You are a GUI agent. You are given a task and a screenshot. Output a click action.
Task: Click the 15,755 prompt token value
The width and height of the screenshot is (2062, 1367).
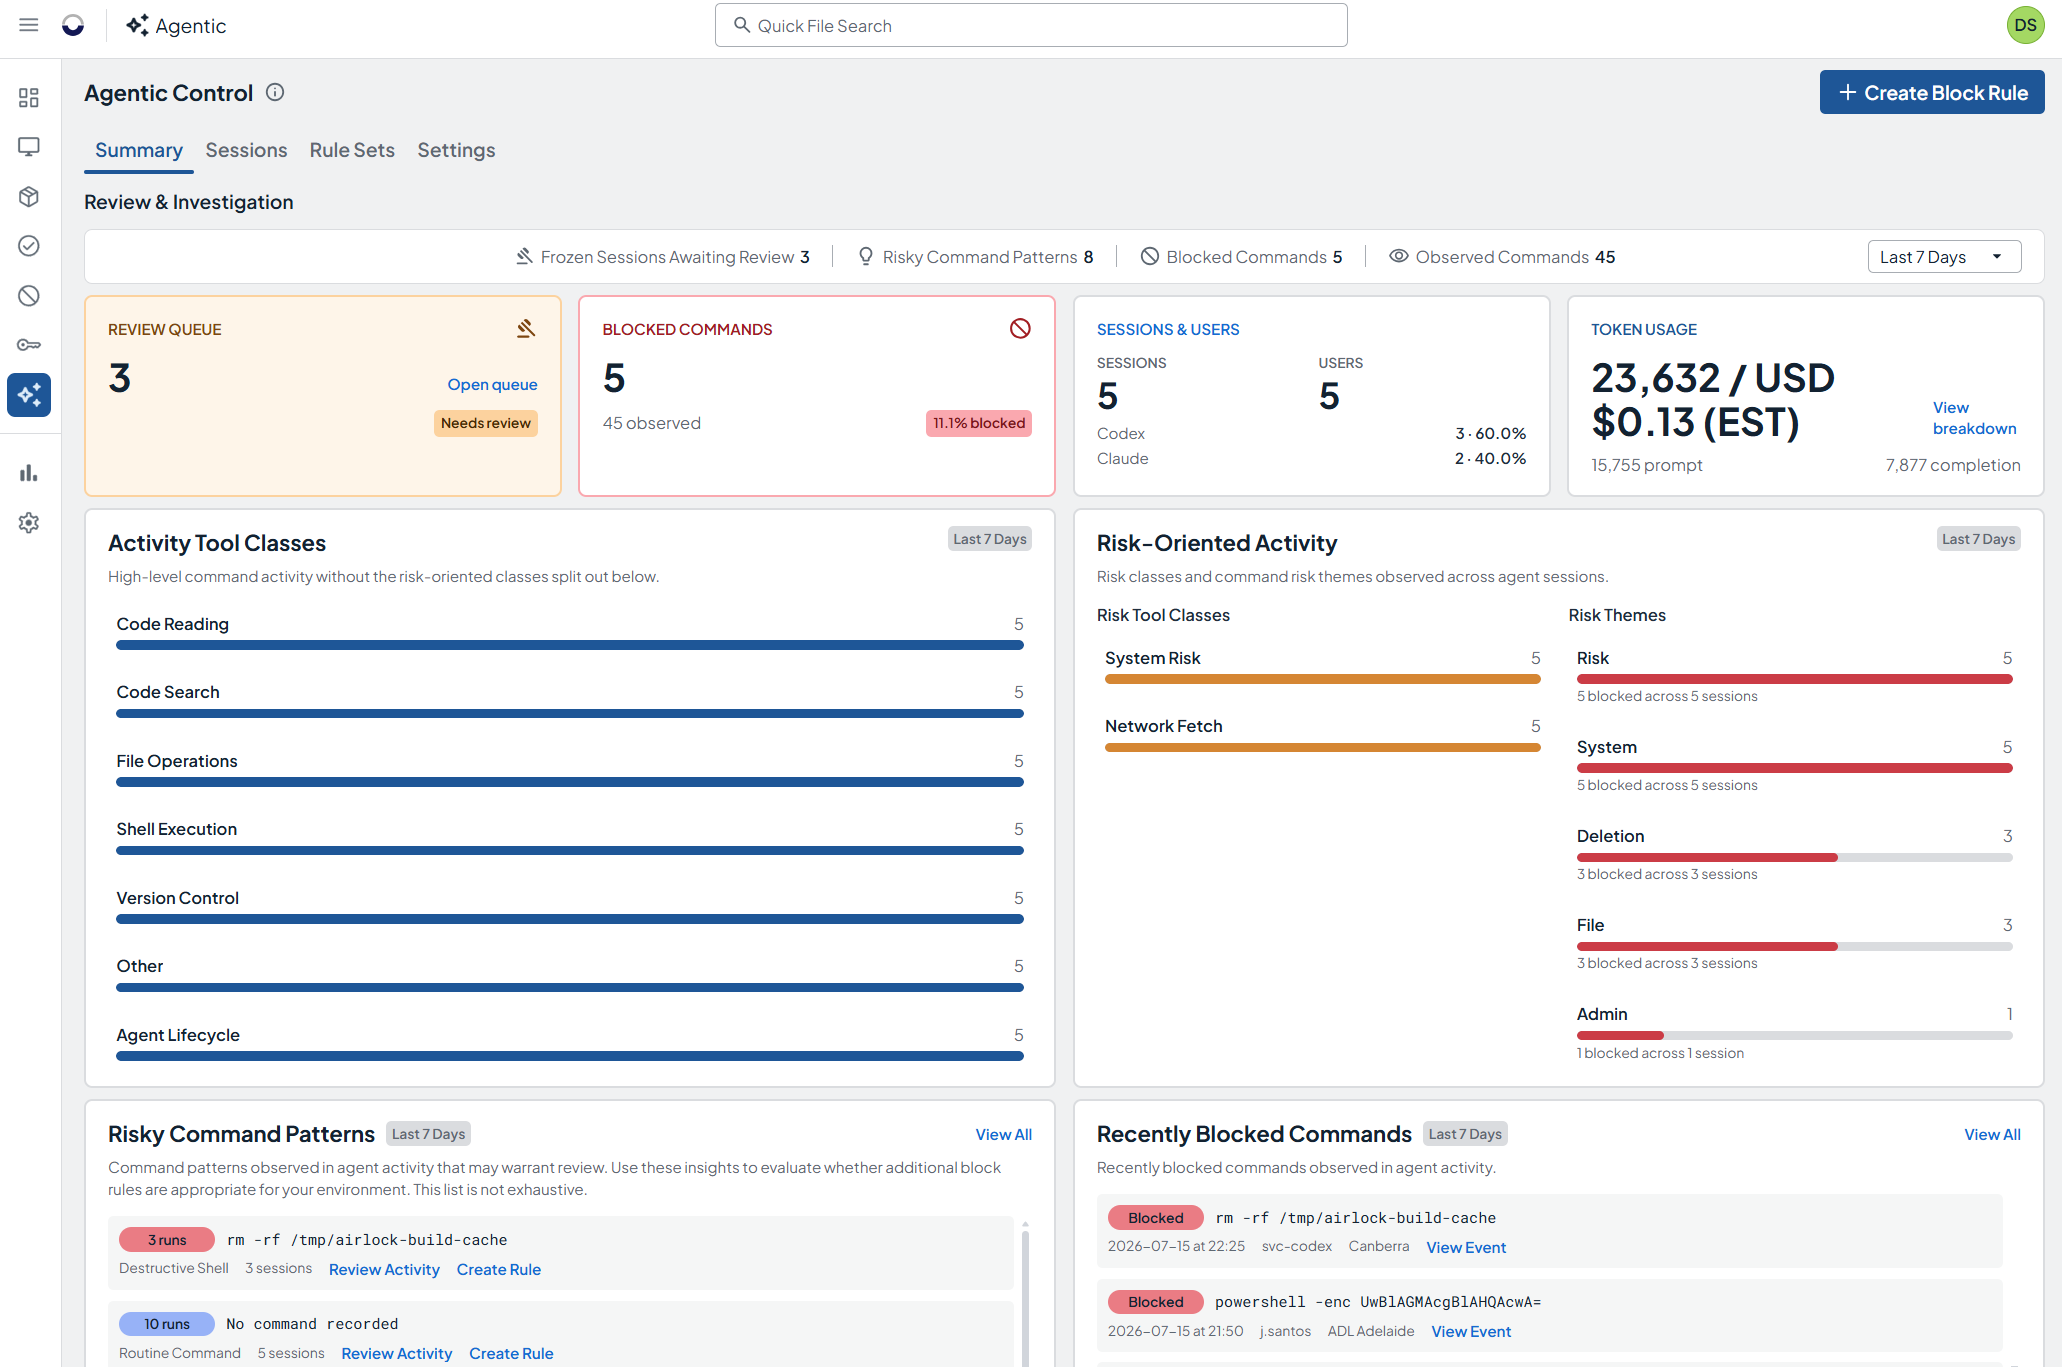[x=1647, y=465]
